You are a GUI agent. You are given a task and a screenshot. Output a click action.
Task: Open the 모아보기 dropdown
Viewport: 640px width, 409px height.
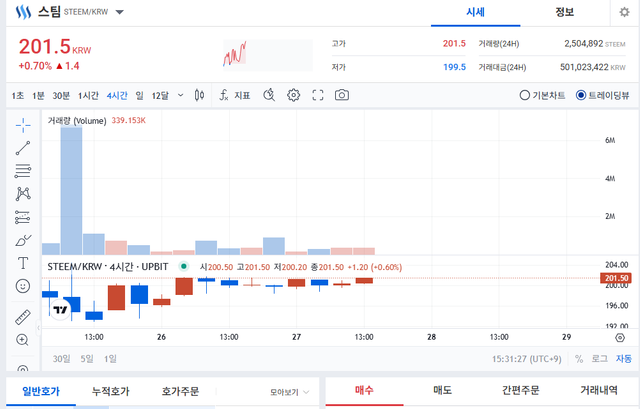[x=289, y=392]
